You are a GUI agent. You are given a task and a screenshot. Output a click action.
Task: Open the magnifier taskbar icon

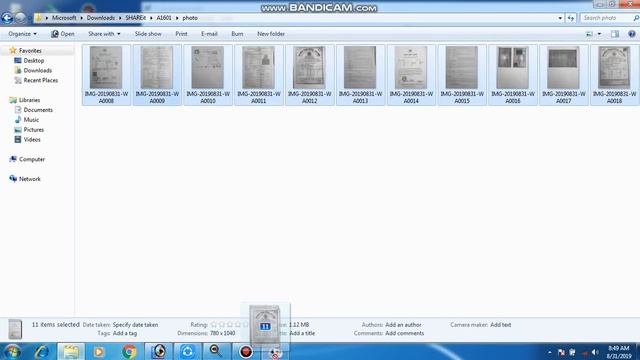tap(216, 351)
